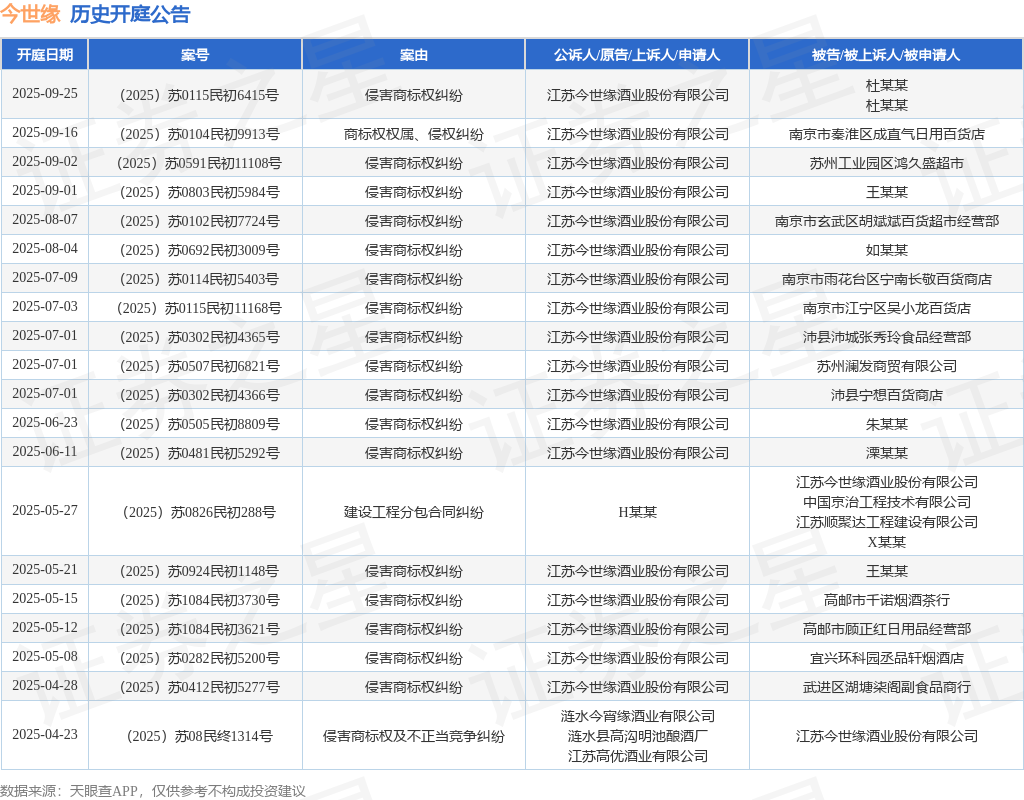The height and width of the screenshot is (800, 1024).
Task: Click defendant 苏州工业园区鸿久盛超市
Action: tap(886, 163)
